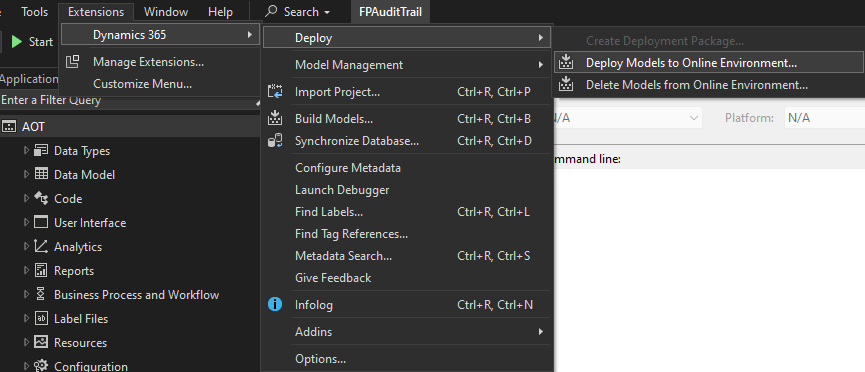
Task: Click the Code node icon
Action: pos(41,198)
